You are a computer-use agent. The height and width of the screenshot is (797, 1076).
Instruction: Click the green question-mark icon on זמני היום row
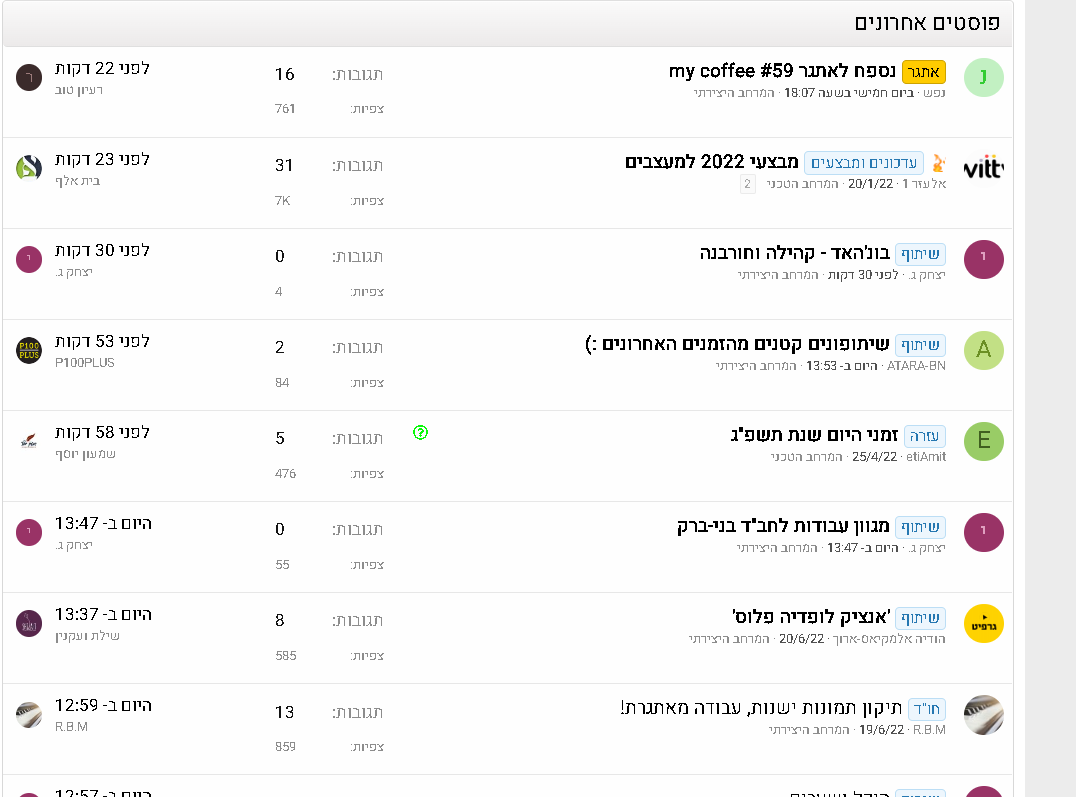(421, 433)
